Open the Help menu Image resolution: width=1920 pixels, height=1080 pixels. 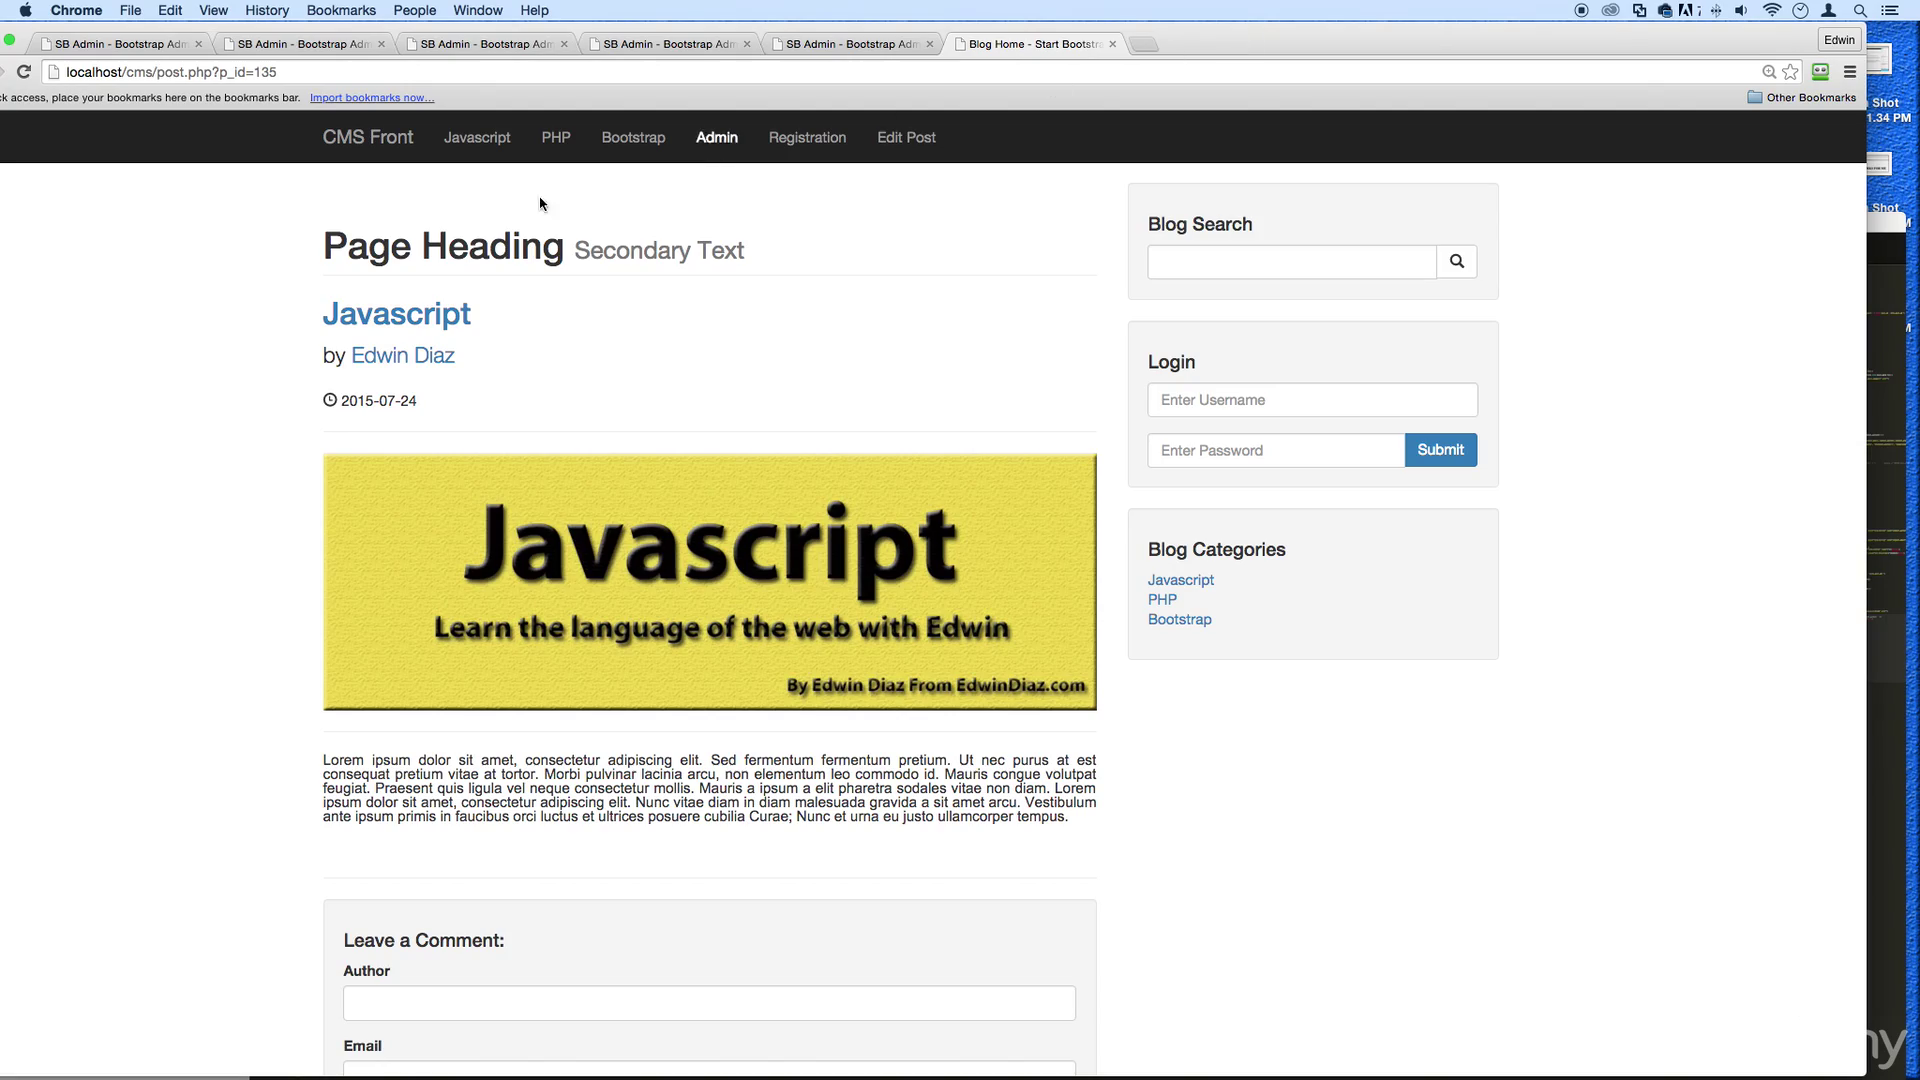pyautogui.click(x=534, y=10)
